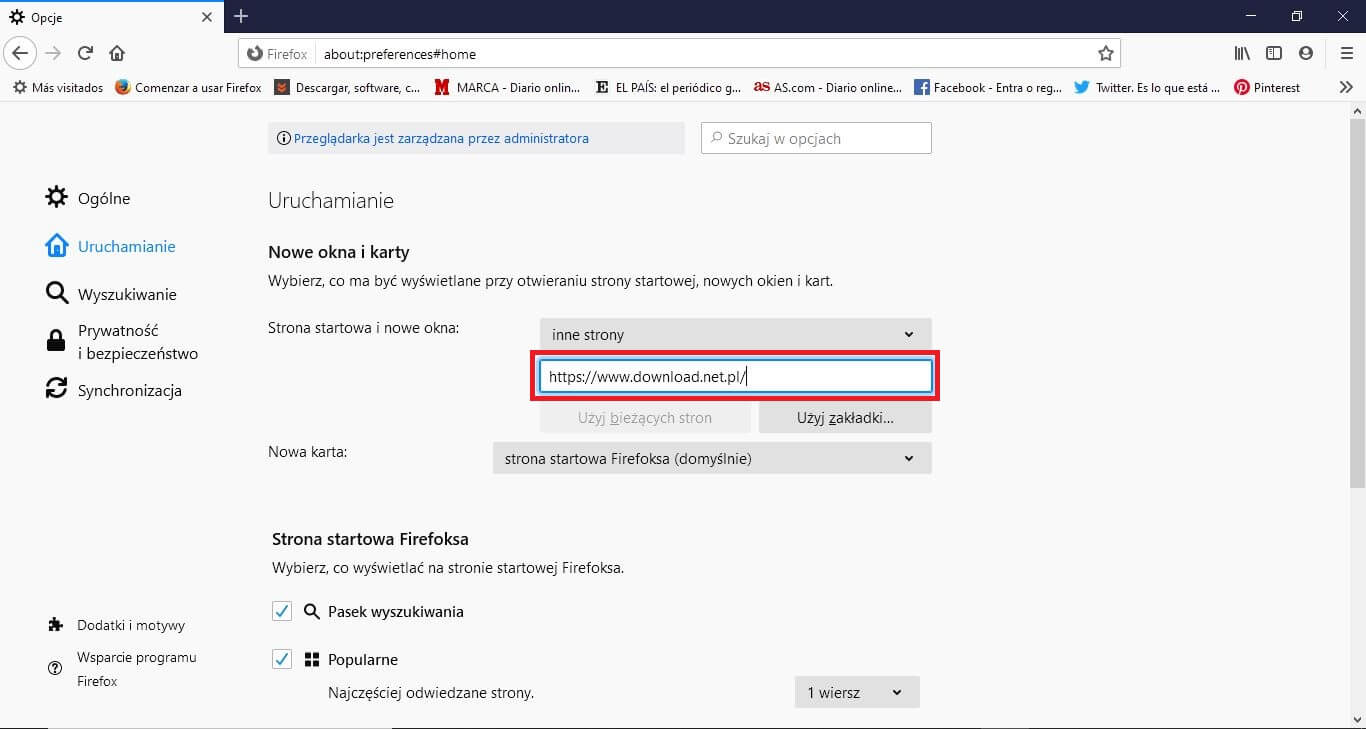The height and width of the screenshot is (729, 1366).
Task: Open the Más visitados bookmarks folder
Action: 58,88
